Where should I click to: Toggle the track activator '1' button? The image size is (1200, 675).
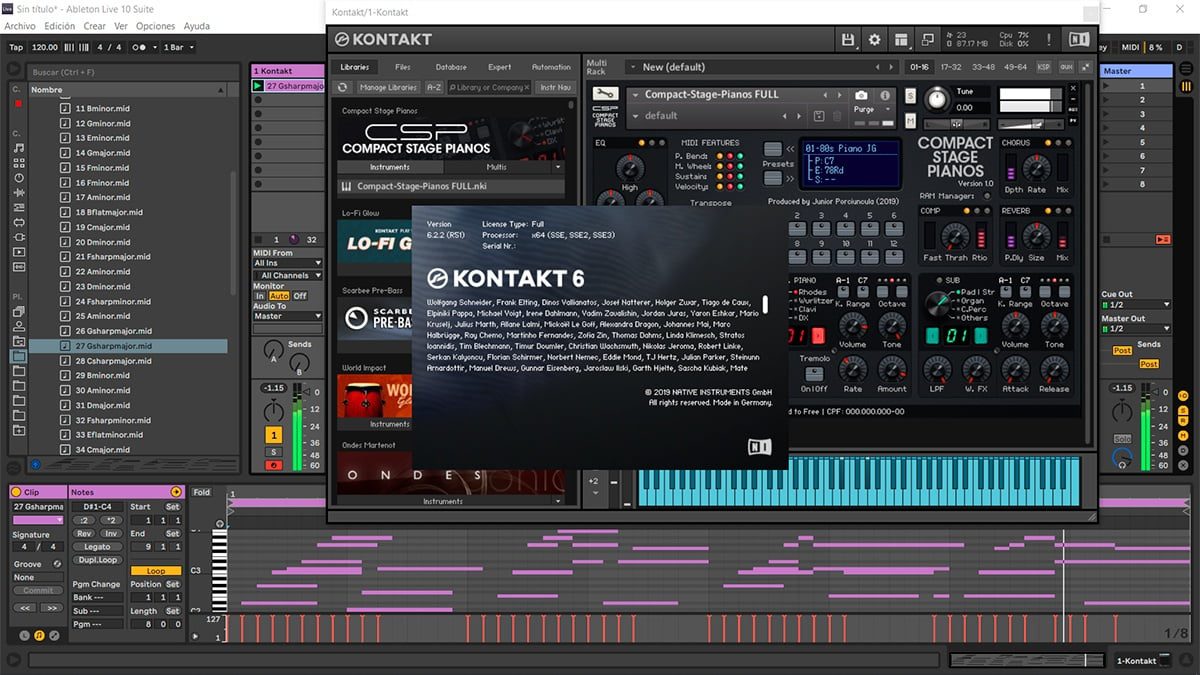[273, 435]
